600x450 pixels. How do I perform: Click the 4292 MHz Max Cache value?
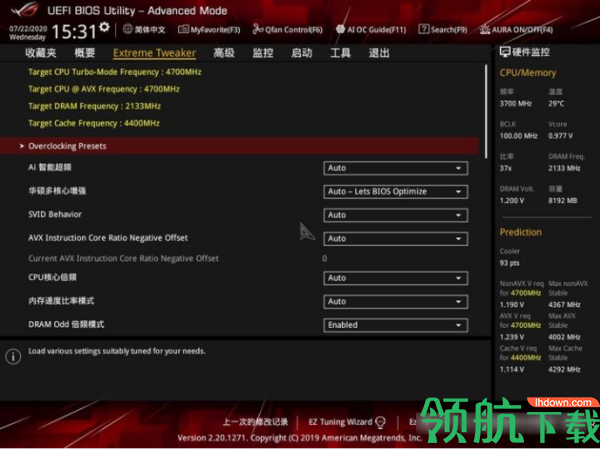564,370
